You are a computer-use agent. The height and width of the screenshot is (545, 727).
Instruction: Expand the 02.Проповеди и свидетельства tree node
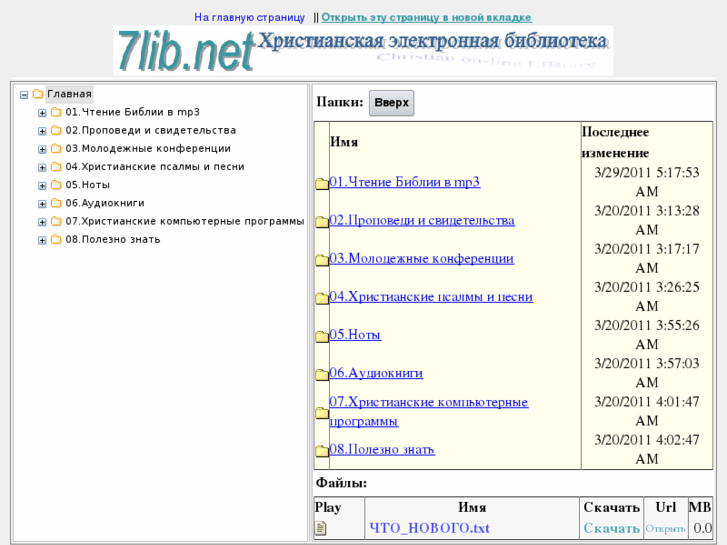click(42, 131)
